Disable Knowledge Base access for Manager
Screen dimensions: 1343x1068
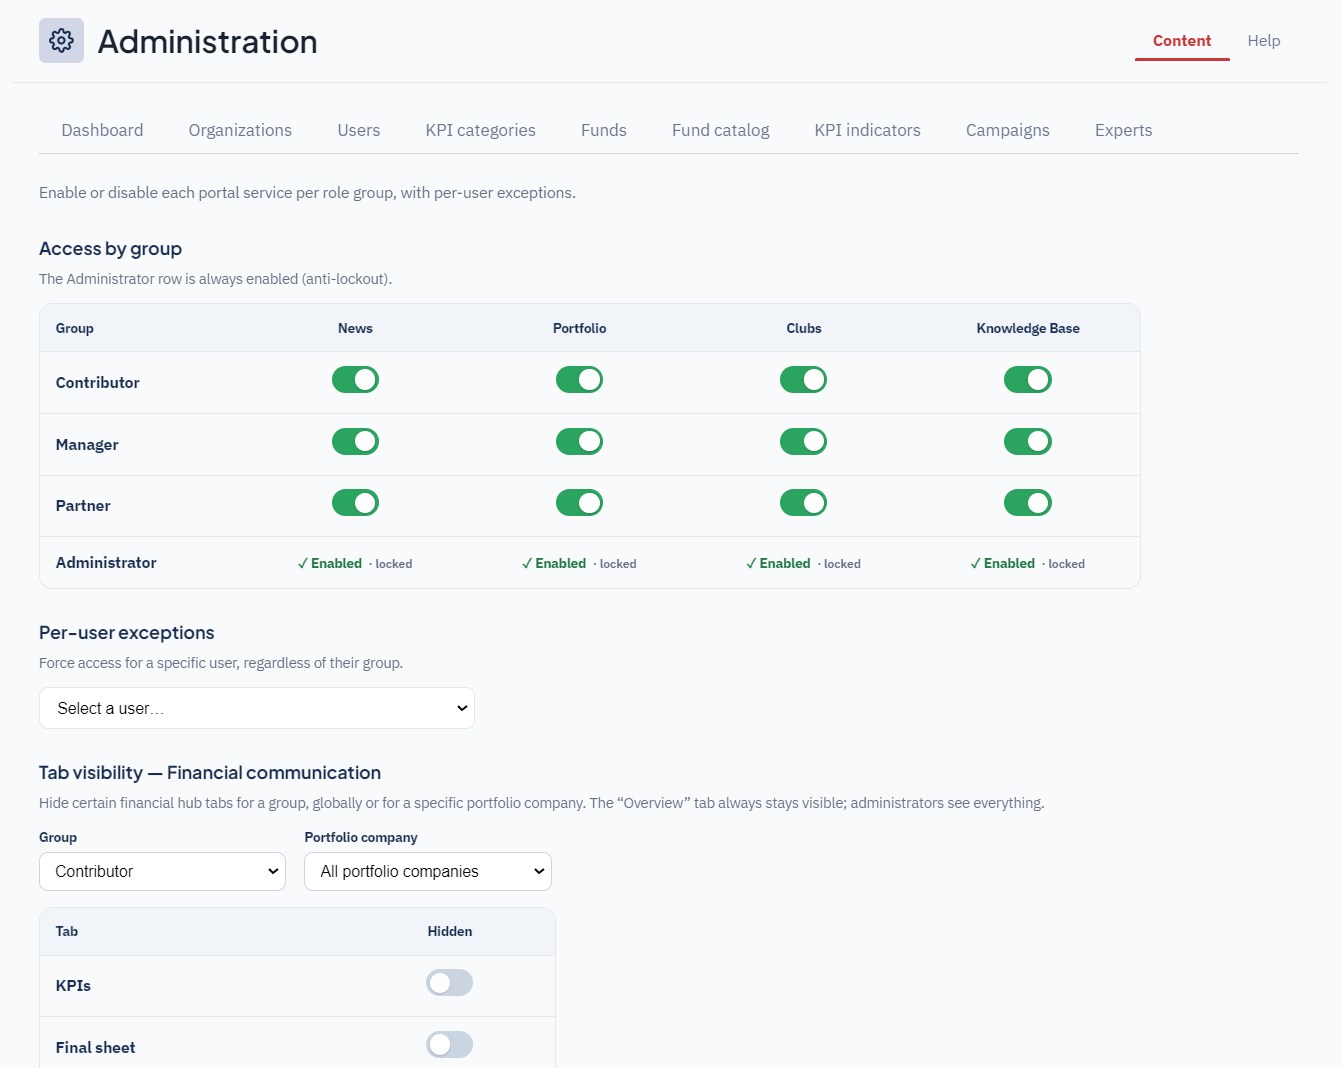pyautogui.click(x=1028, y=442)
